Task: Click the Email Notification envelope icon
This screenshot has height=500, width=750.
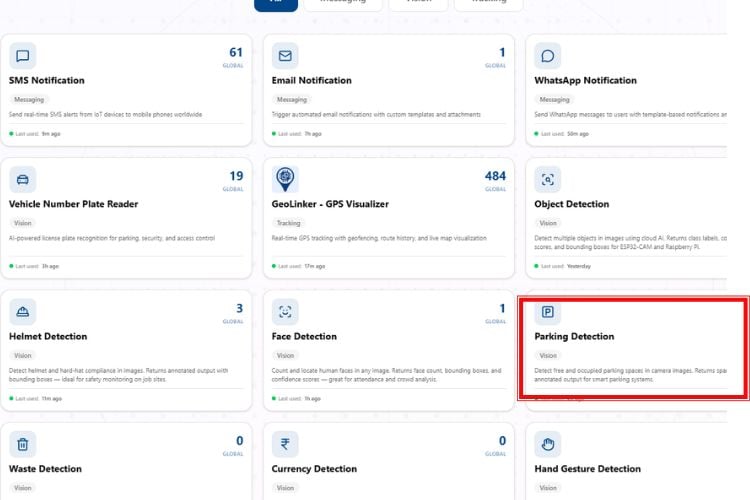Action: click(285, 56)
